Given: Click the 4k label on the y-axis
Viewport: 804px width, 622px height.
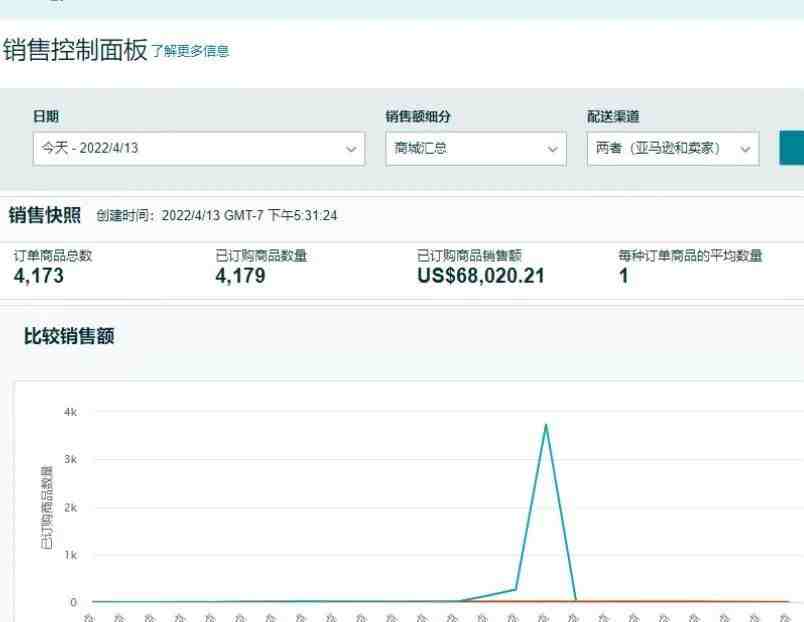Looking at the screenshot, I should 70,412.
